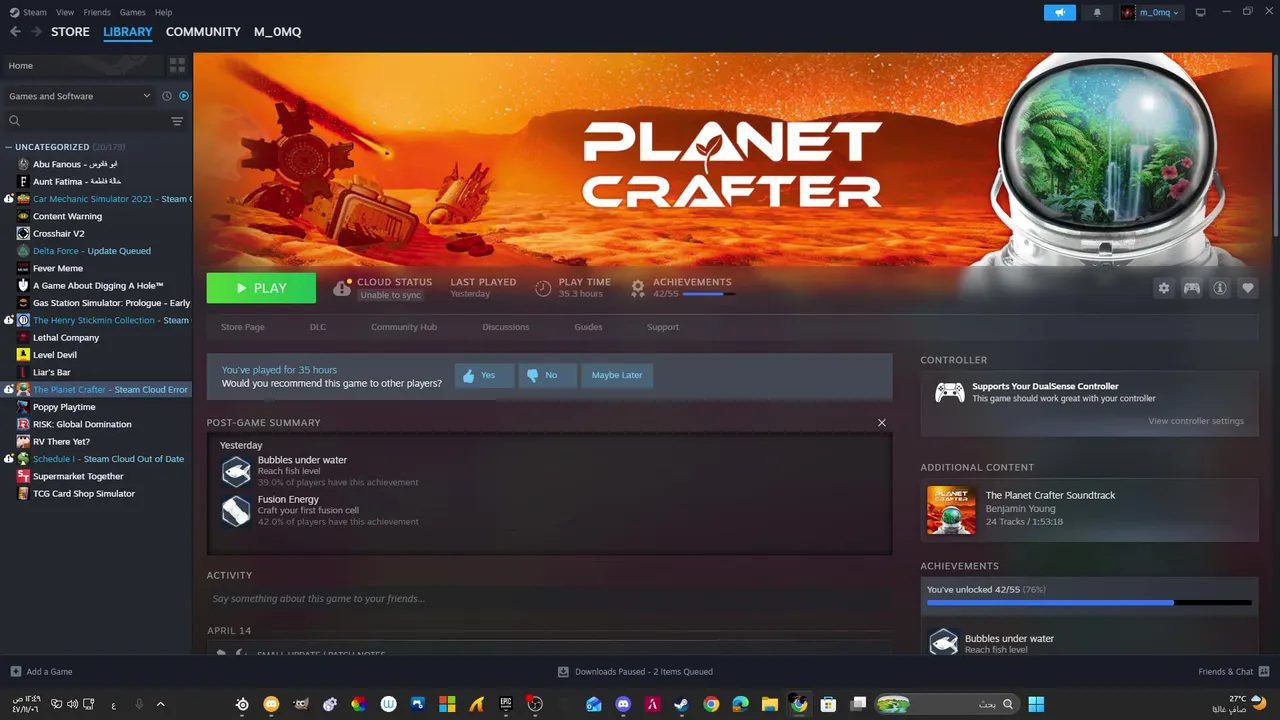Go to the STORE tab
Image resolution: width=1280 pixels, height=720 pixels.
pyautogui.click(x=70, y=32)
